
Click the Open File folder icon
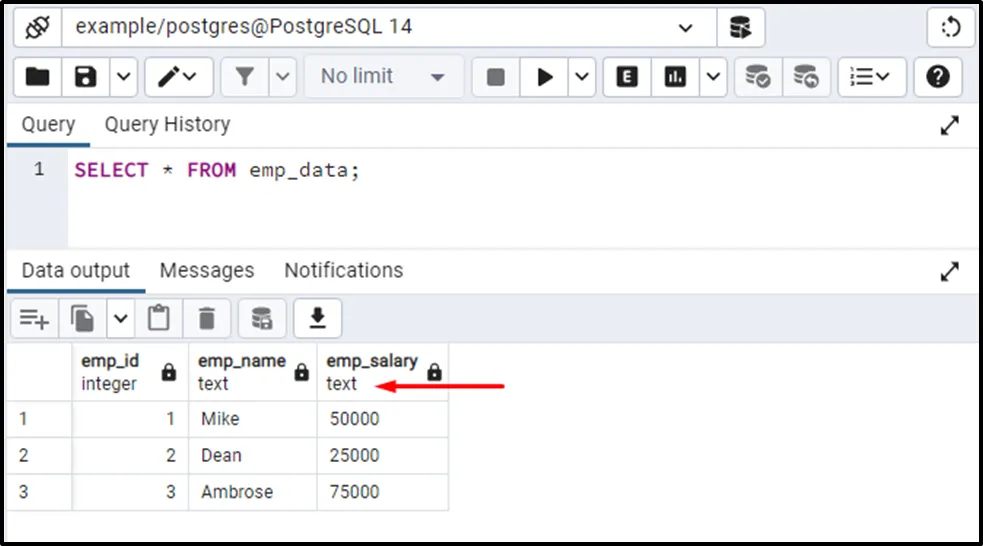tap(37, 77)
